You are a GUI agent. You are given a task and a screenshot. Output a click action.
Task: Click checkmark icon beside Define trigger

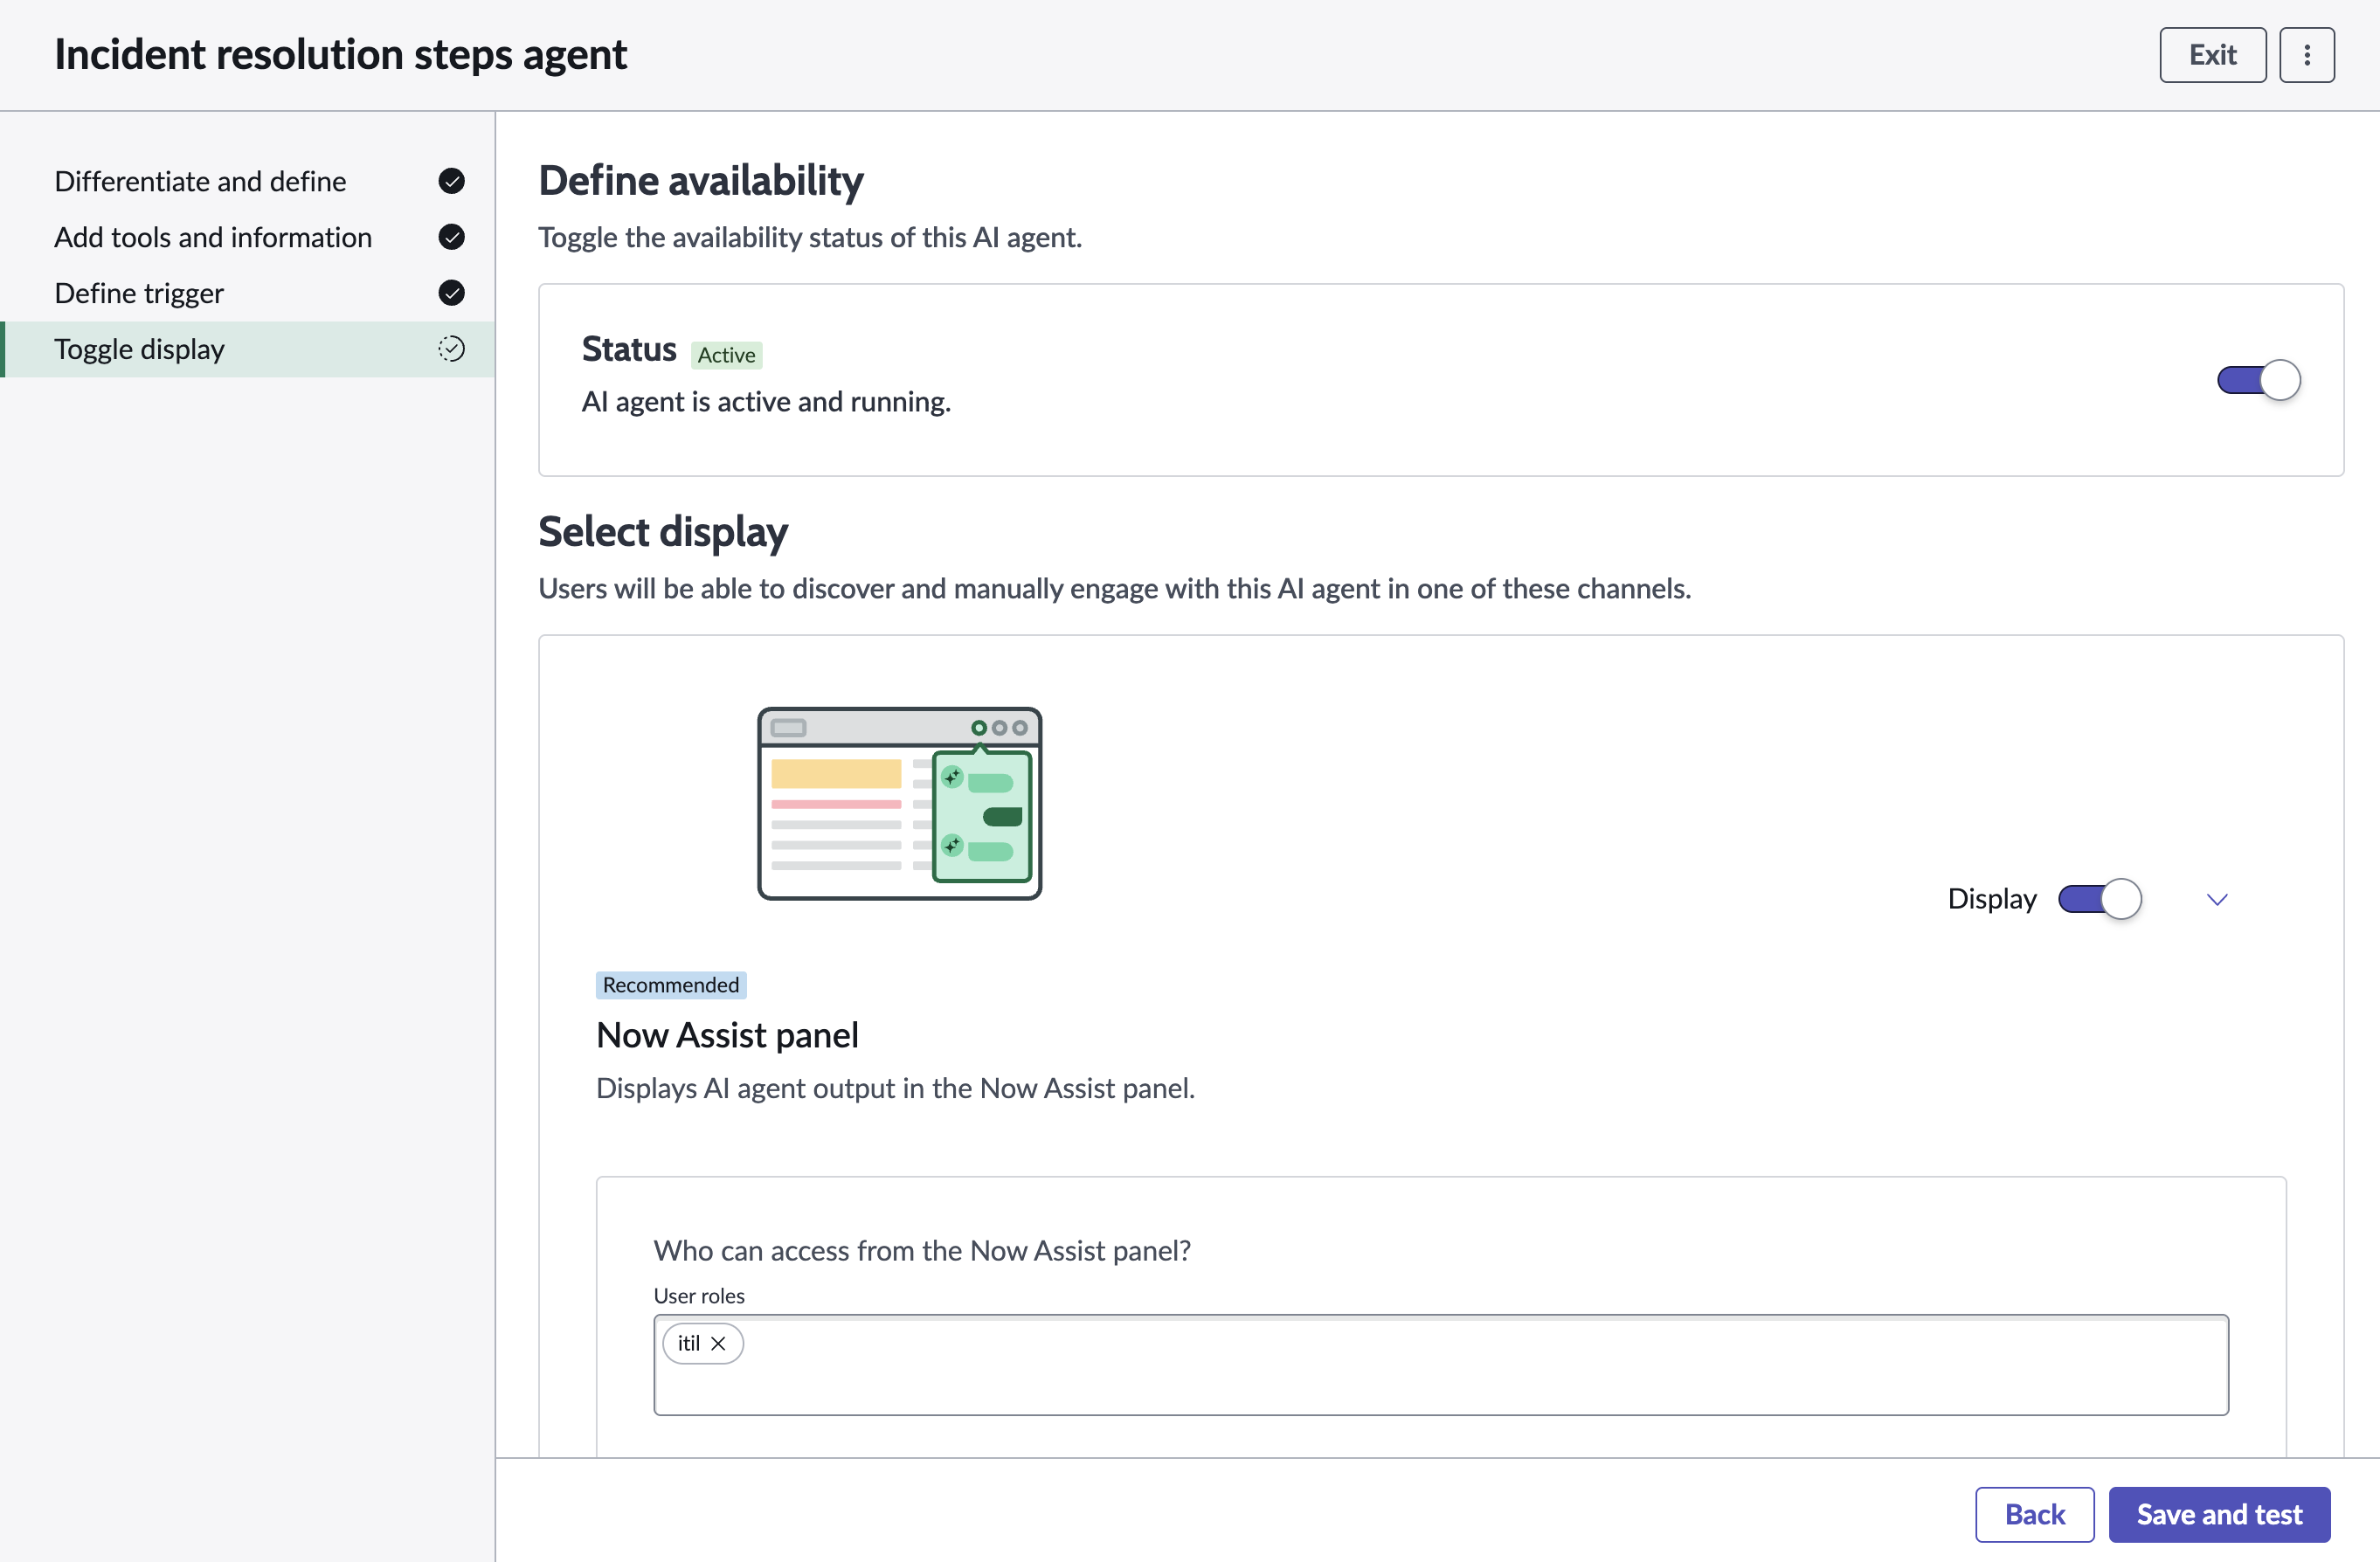pos(451,293)
